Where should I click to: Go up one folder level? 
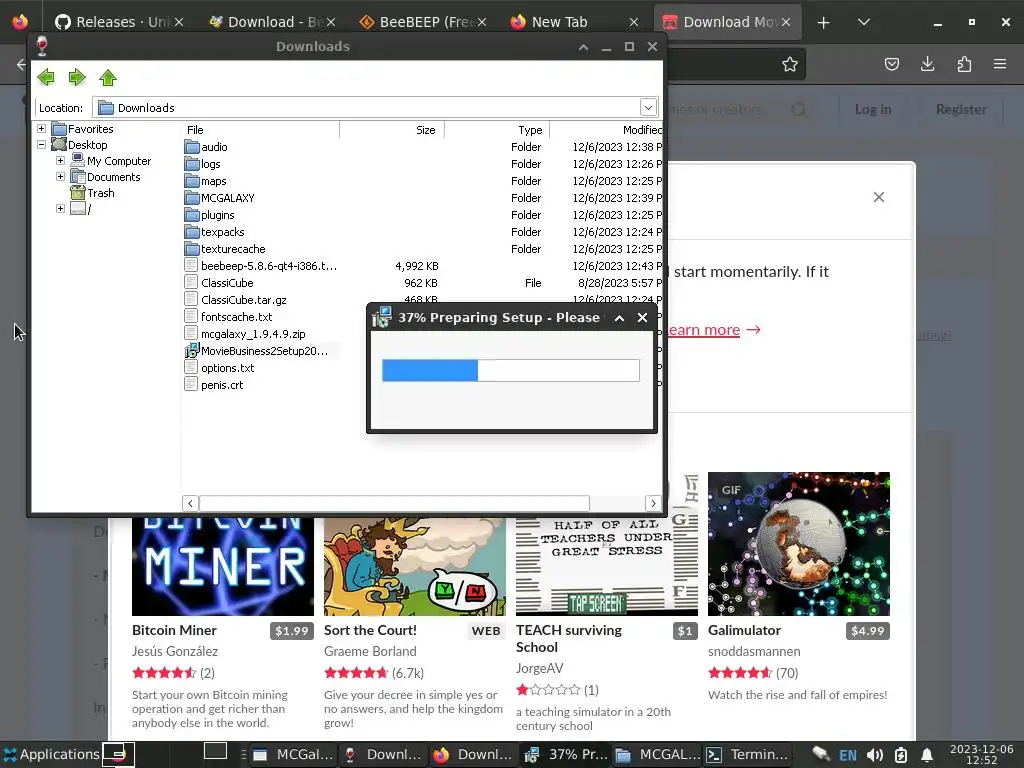108,78
